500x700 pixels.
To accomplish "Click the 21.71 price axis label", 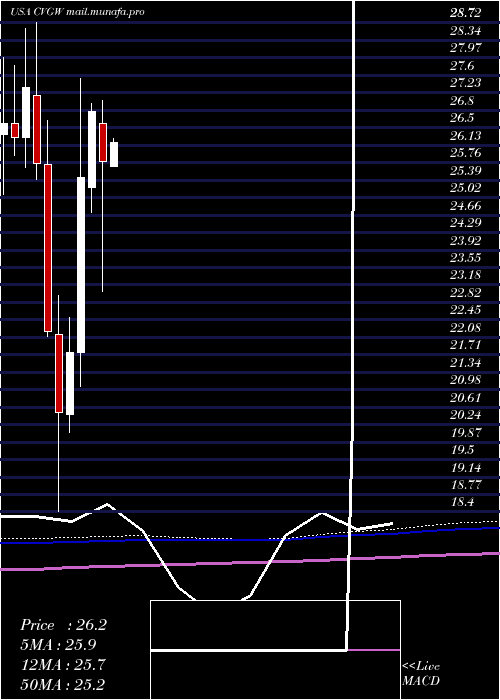I will click(x=466, y=346).
